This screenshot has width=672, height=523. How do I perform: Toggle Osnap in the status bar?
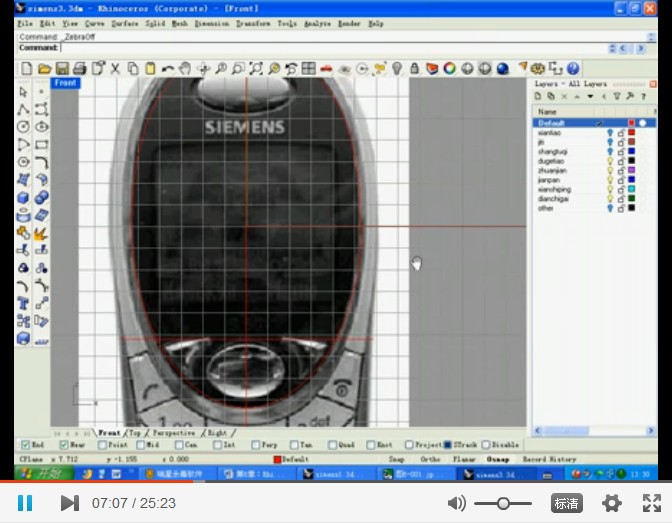click(498, 459)
